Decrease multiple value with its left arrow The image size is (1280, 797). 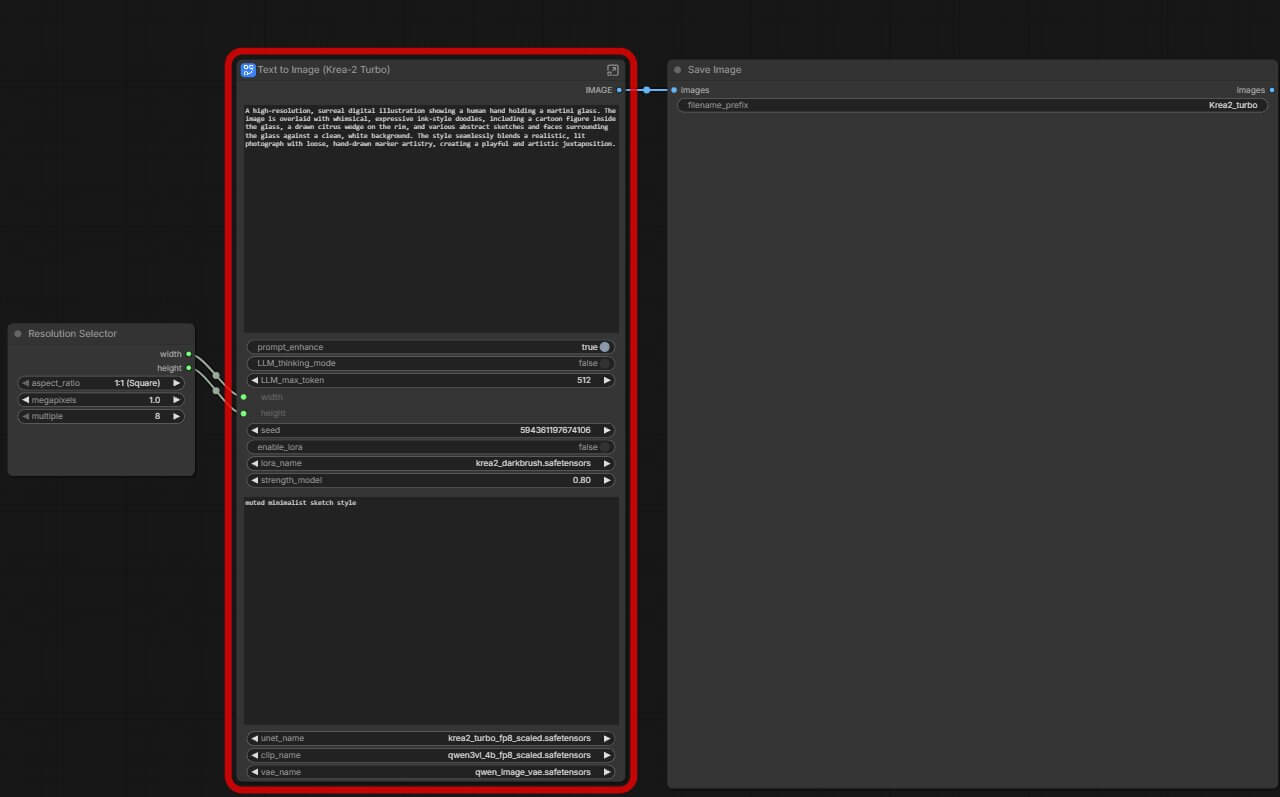coord(25,416)
